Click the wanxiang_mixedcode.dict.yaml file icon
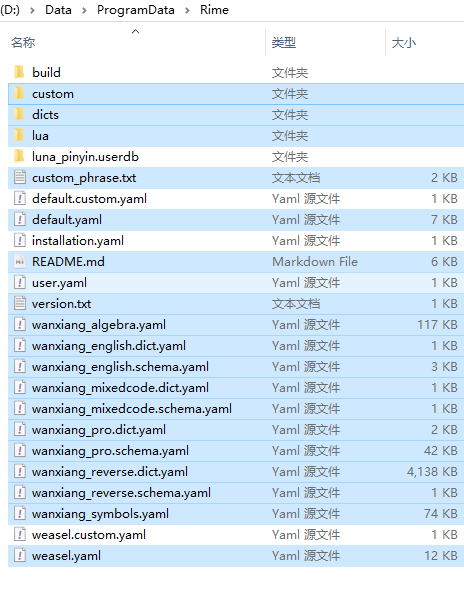 20,387
